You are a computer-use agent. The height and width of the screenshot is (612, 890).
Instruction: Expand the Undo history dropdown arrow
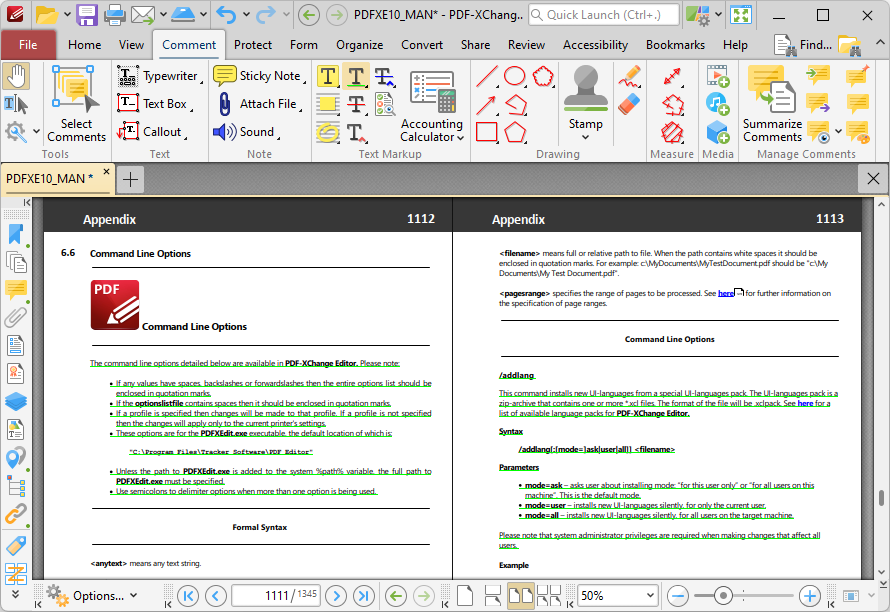point(246,14)
